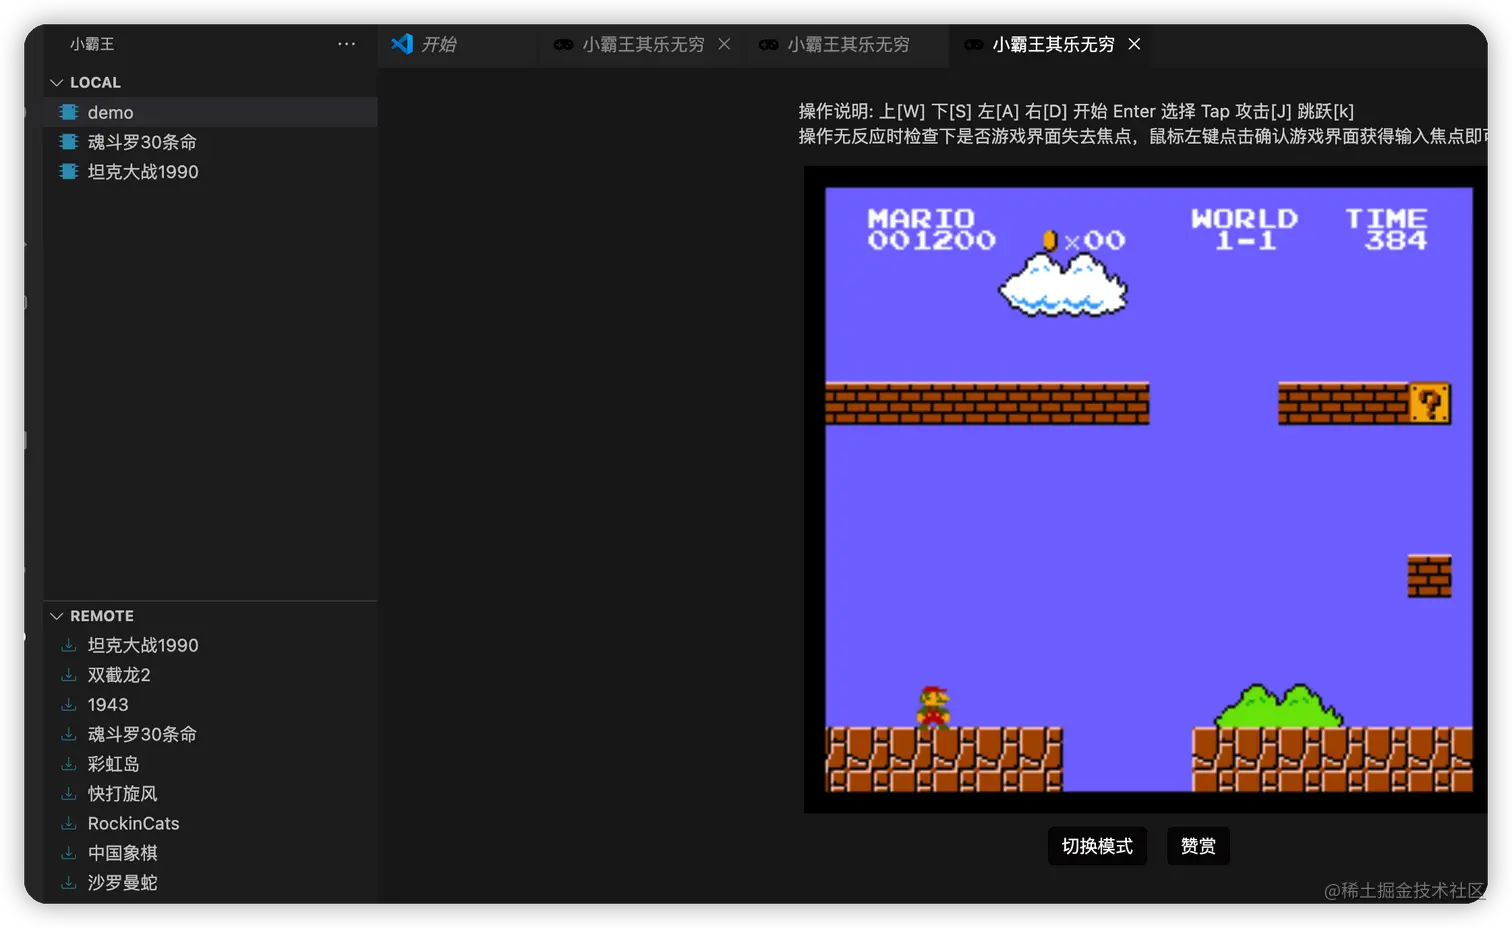
Task: Select remote entry 沙罗曼蛇
Action: pyautogui.click(x=211, y=883)
